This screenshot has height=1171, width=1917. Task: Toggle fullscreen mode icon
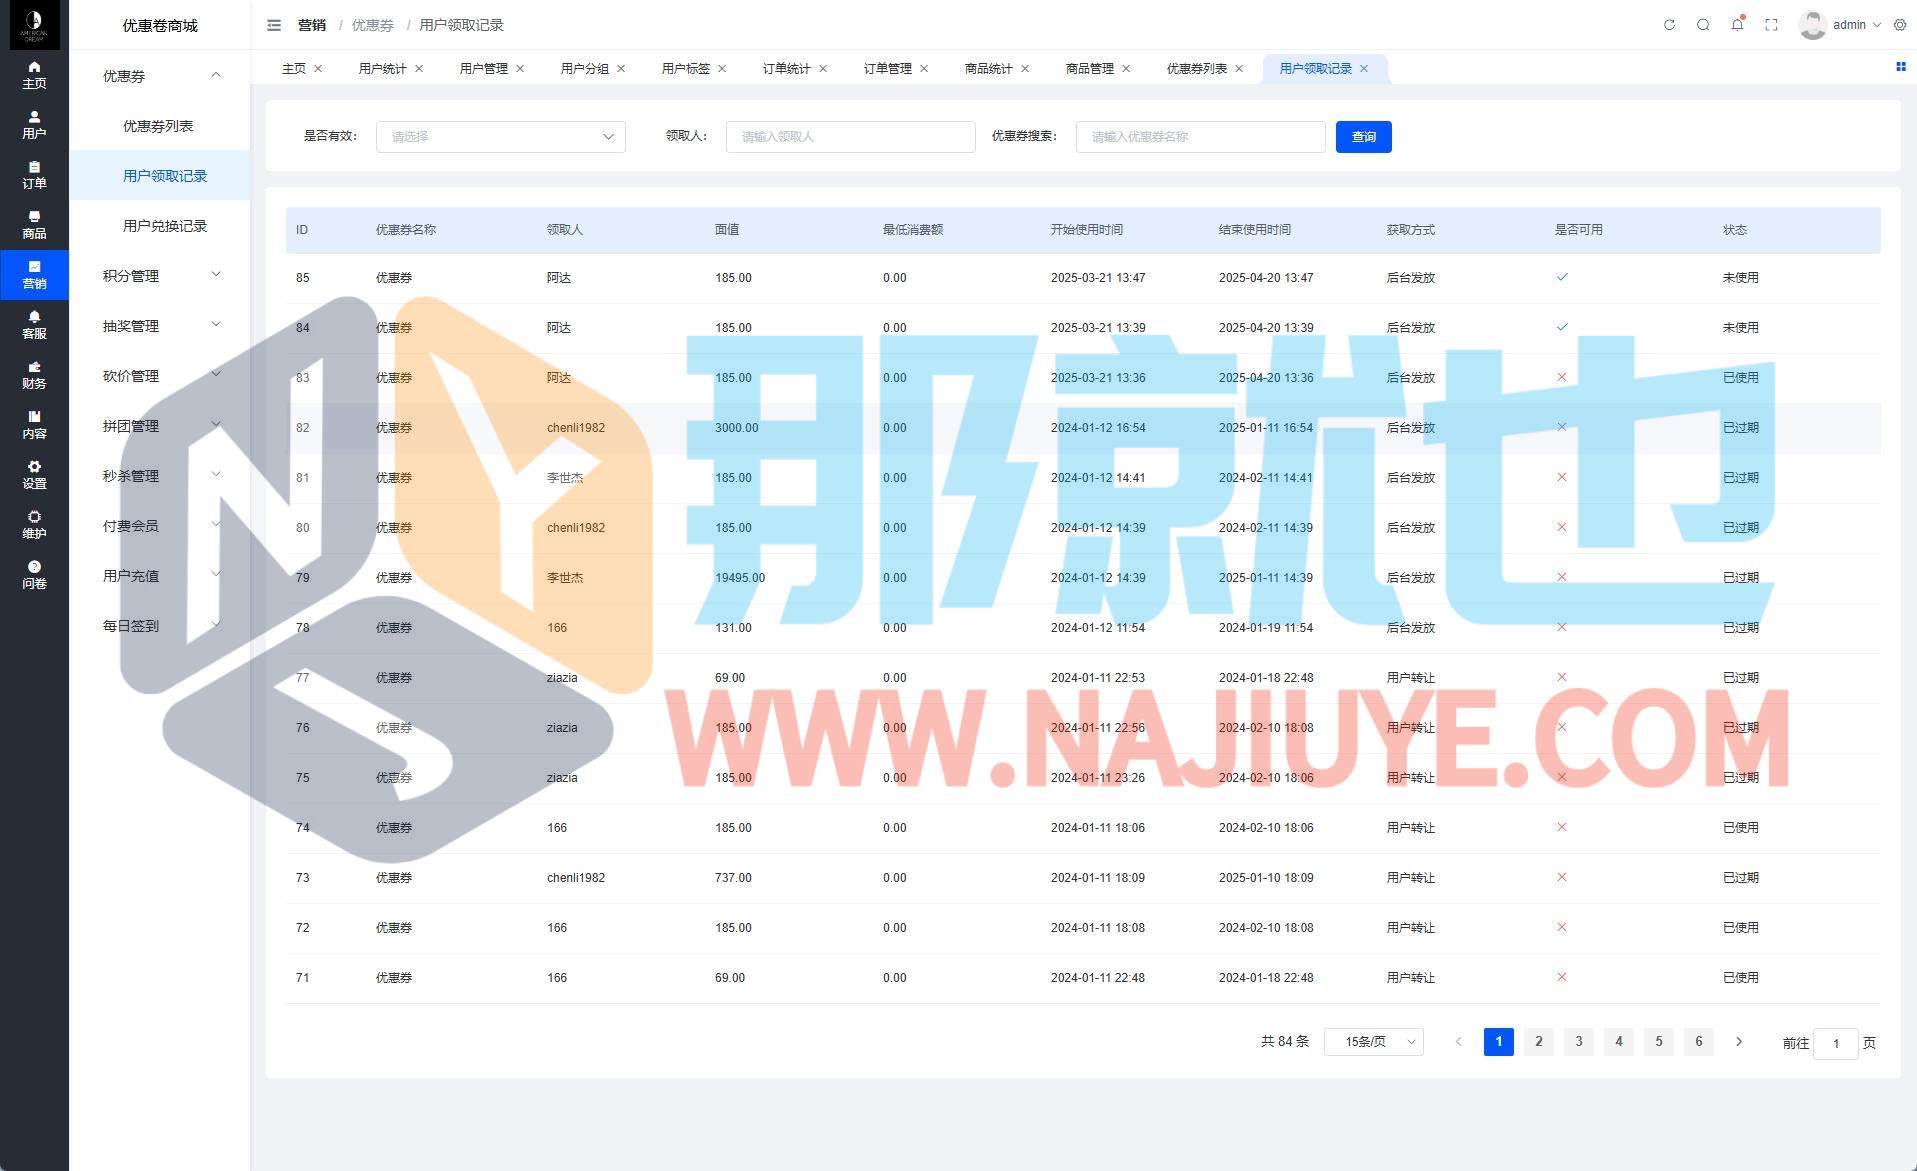(1771, 25)
